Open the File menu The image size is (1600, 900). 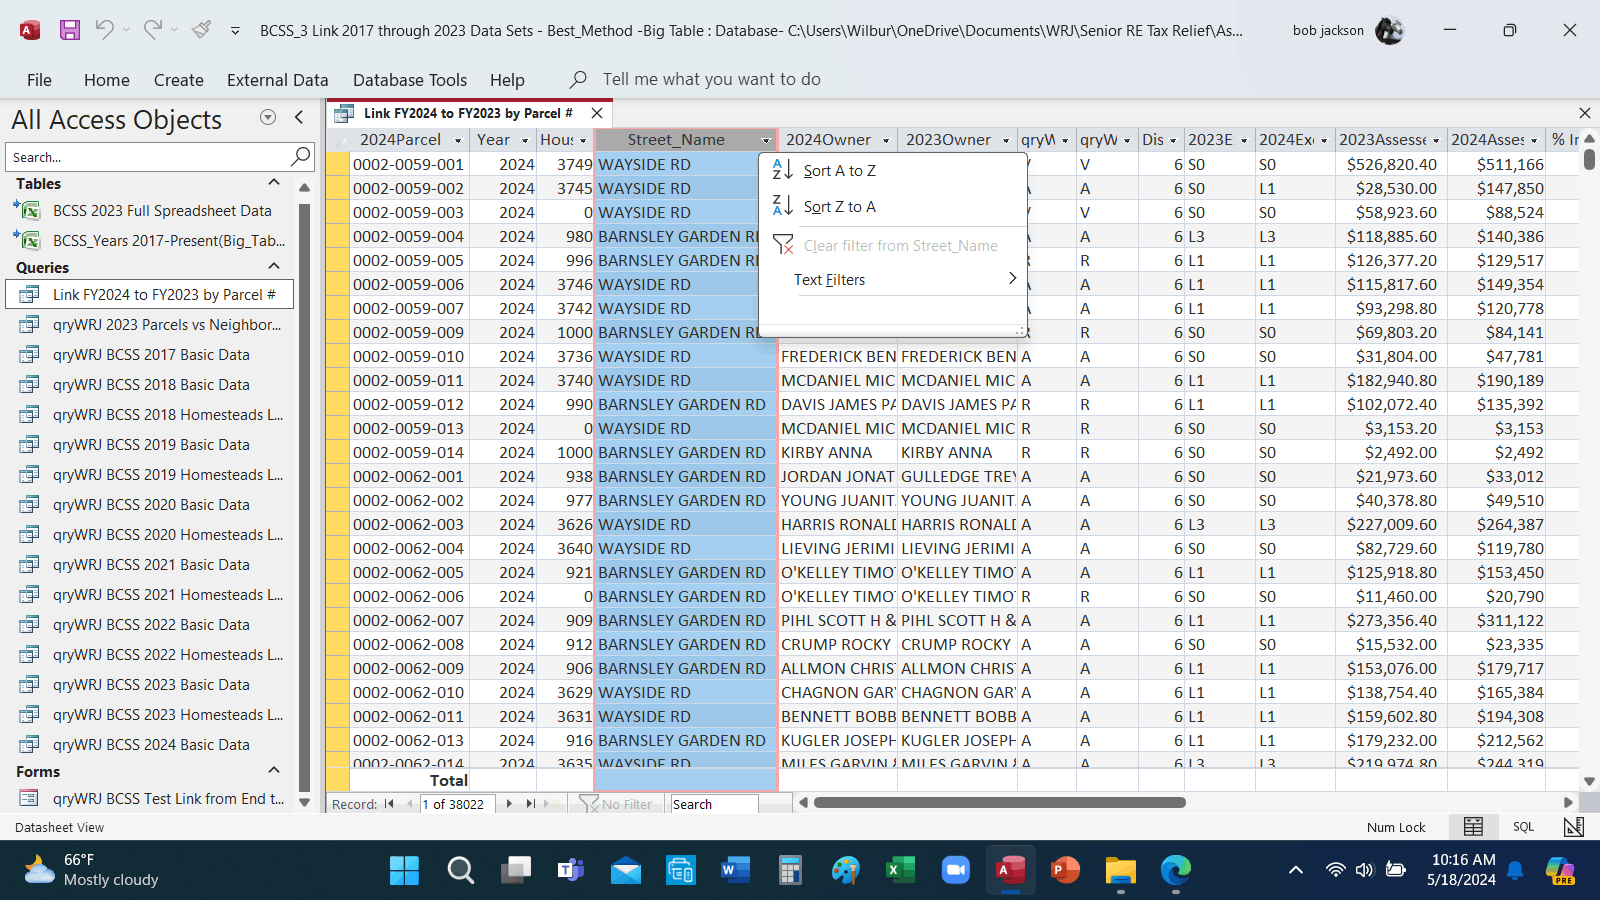[39, 80]
